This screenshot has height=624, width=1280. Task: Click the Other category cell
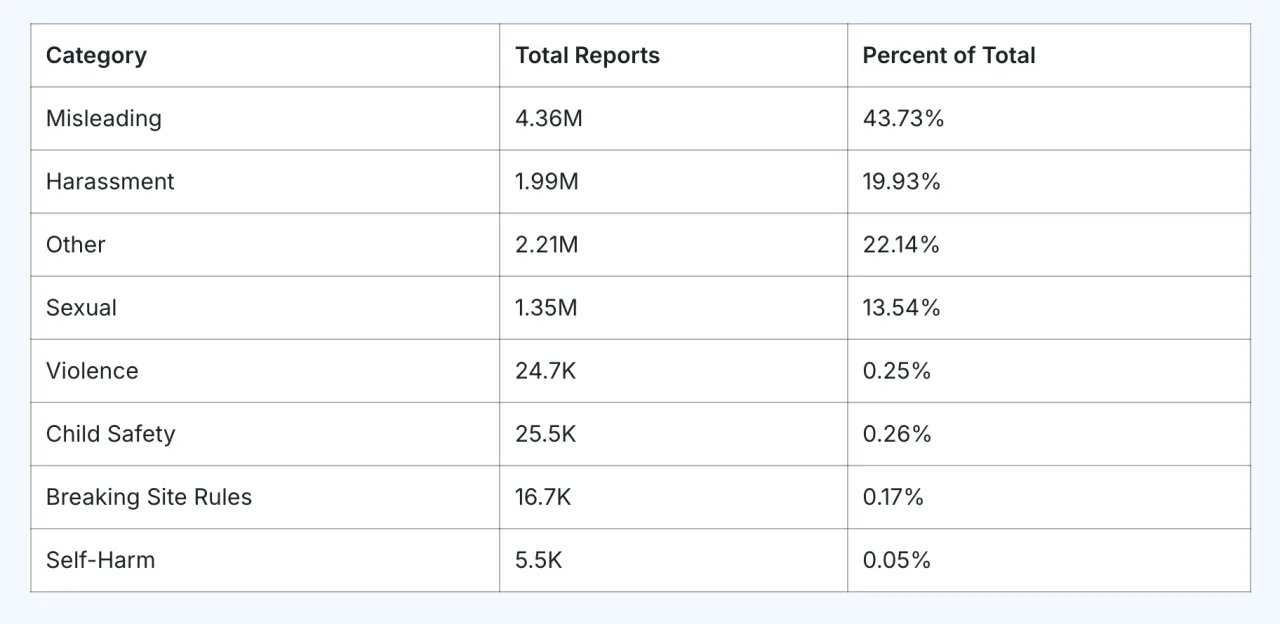[75, 245]
